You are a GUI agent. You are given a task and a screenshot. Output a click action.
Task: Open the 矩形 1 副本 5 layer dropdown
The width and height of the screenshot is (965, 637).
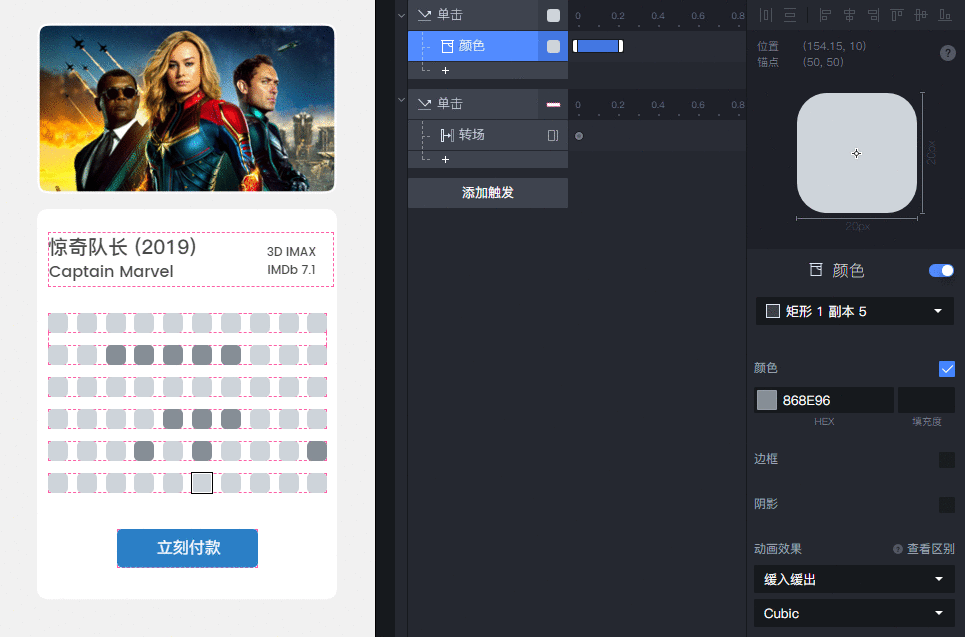[x=855, y=311]
